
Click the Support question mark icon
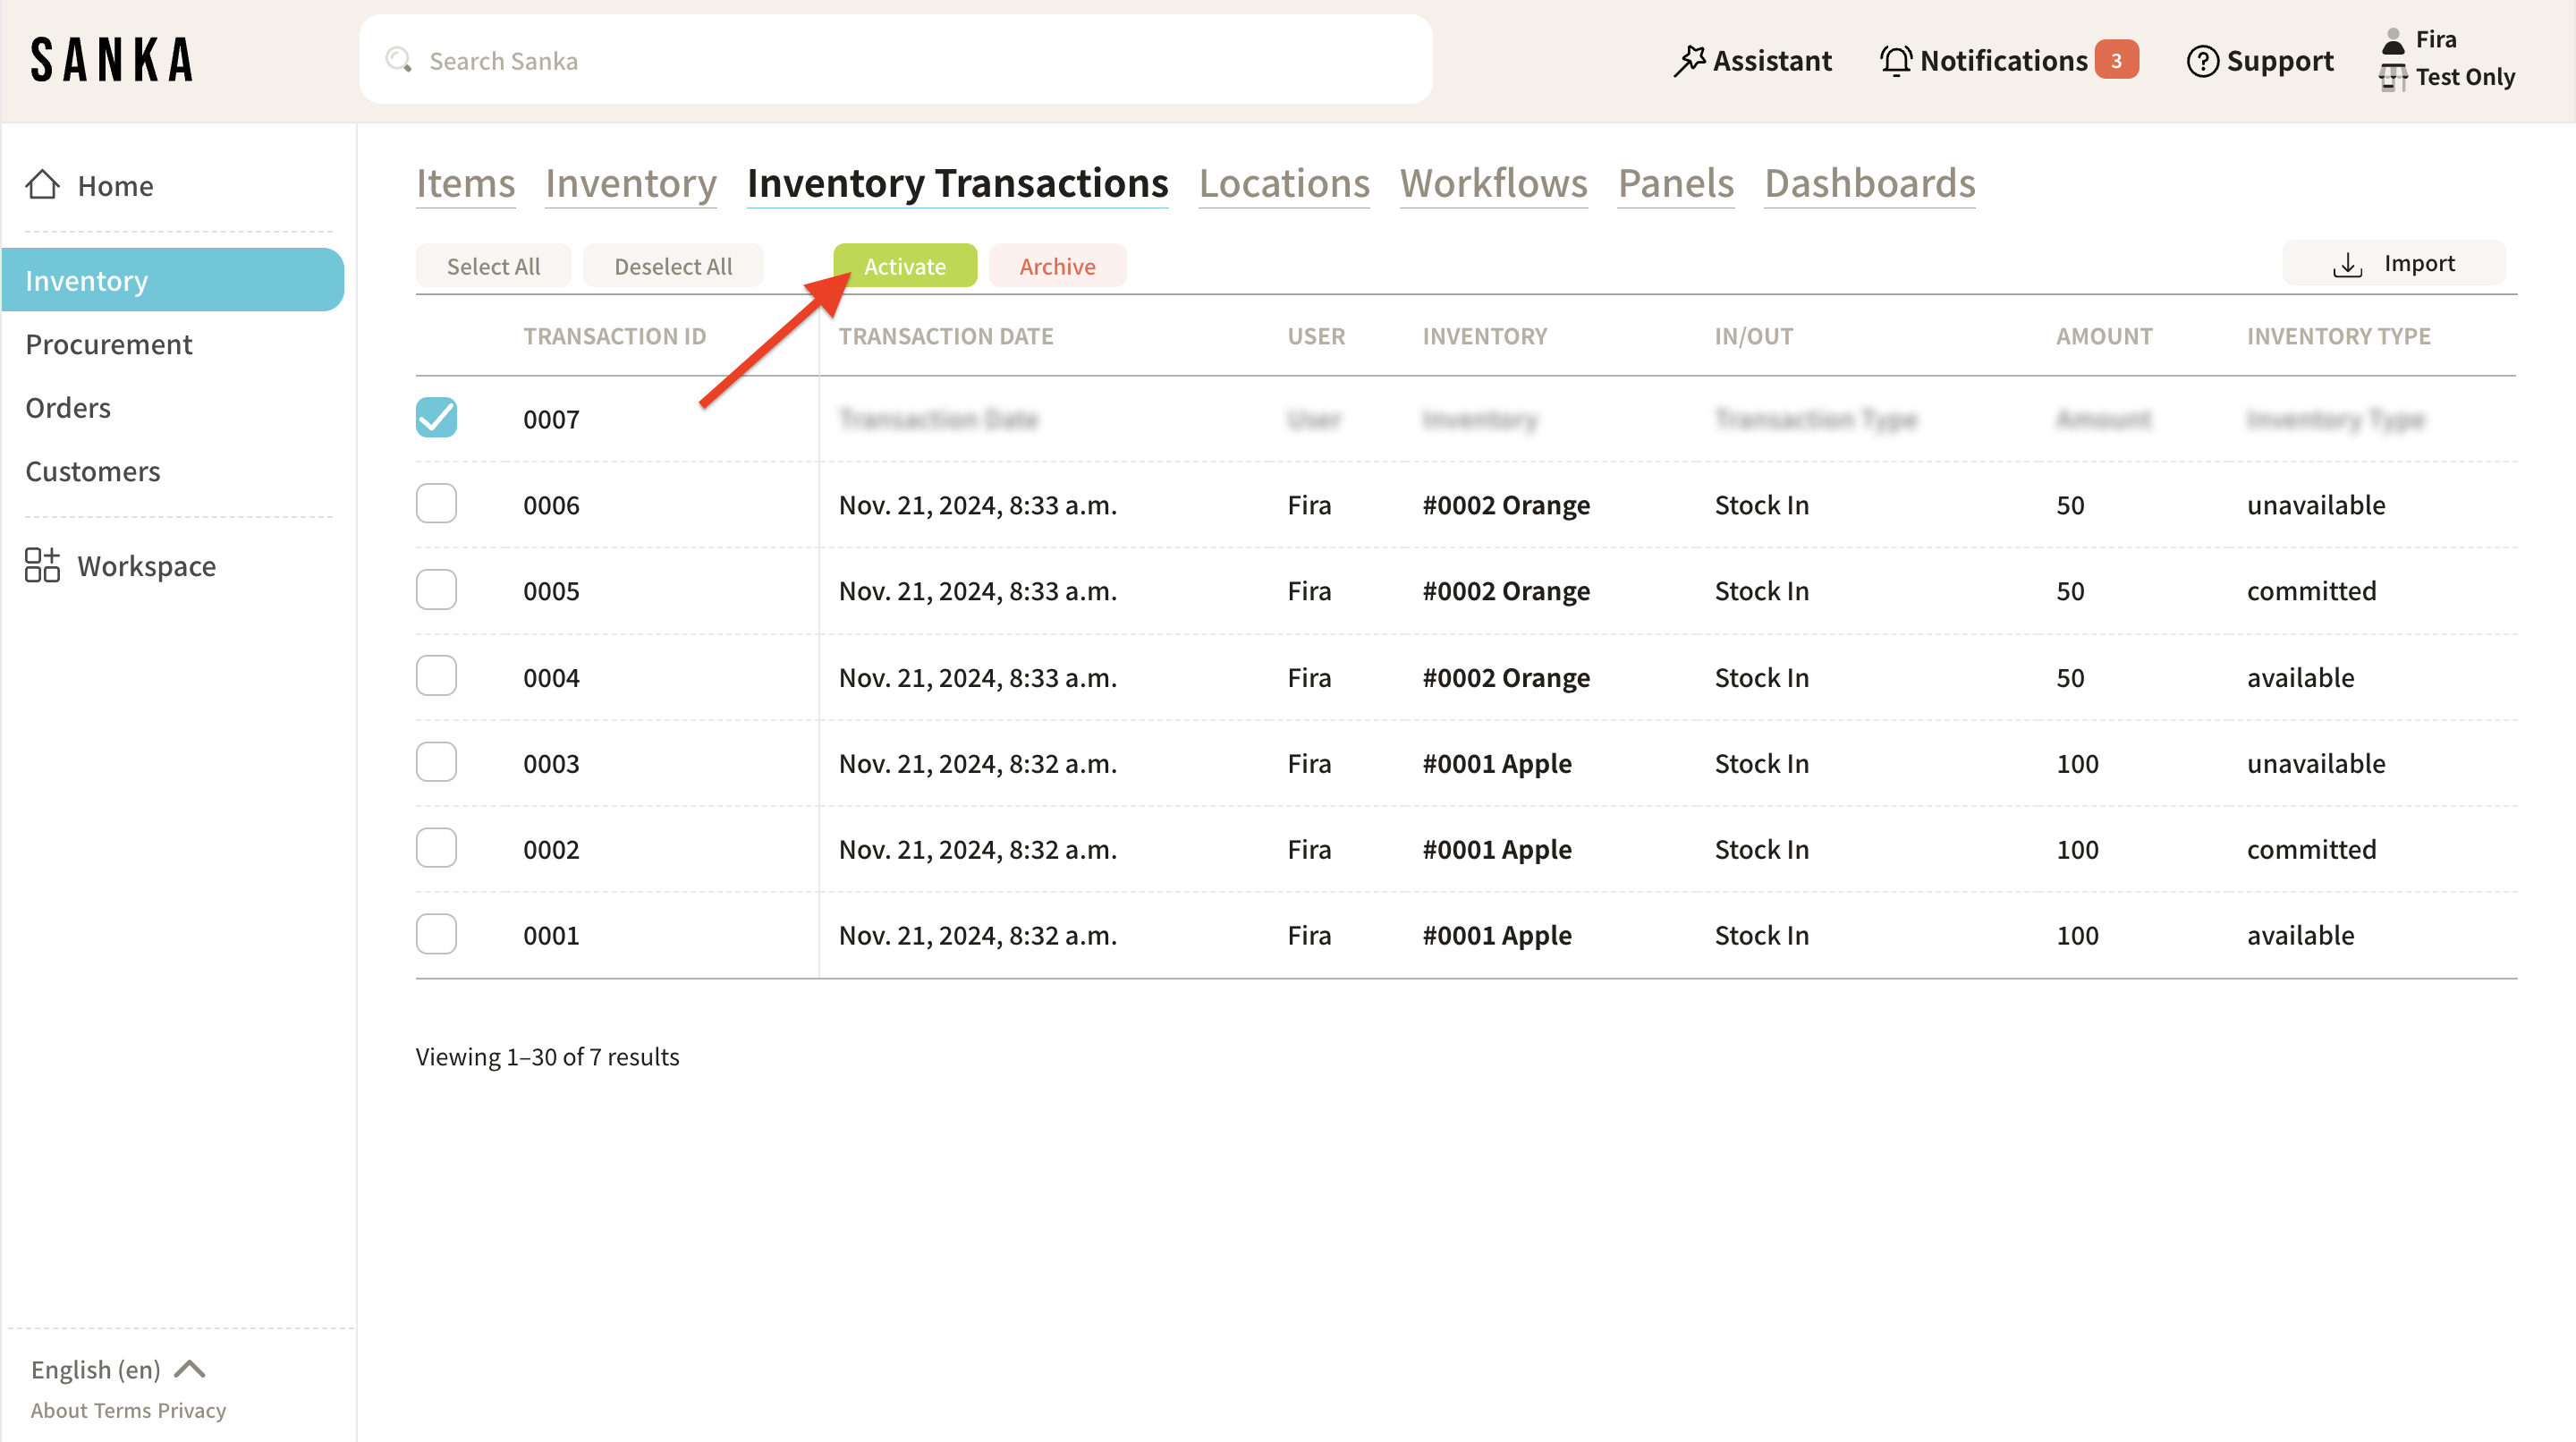2202,61
